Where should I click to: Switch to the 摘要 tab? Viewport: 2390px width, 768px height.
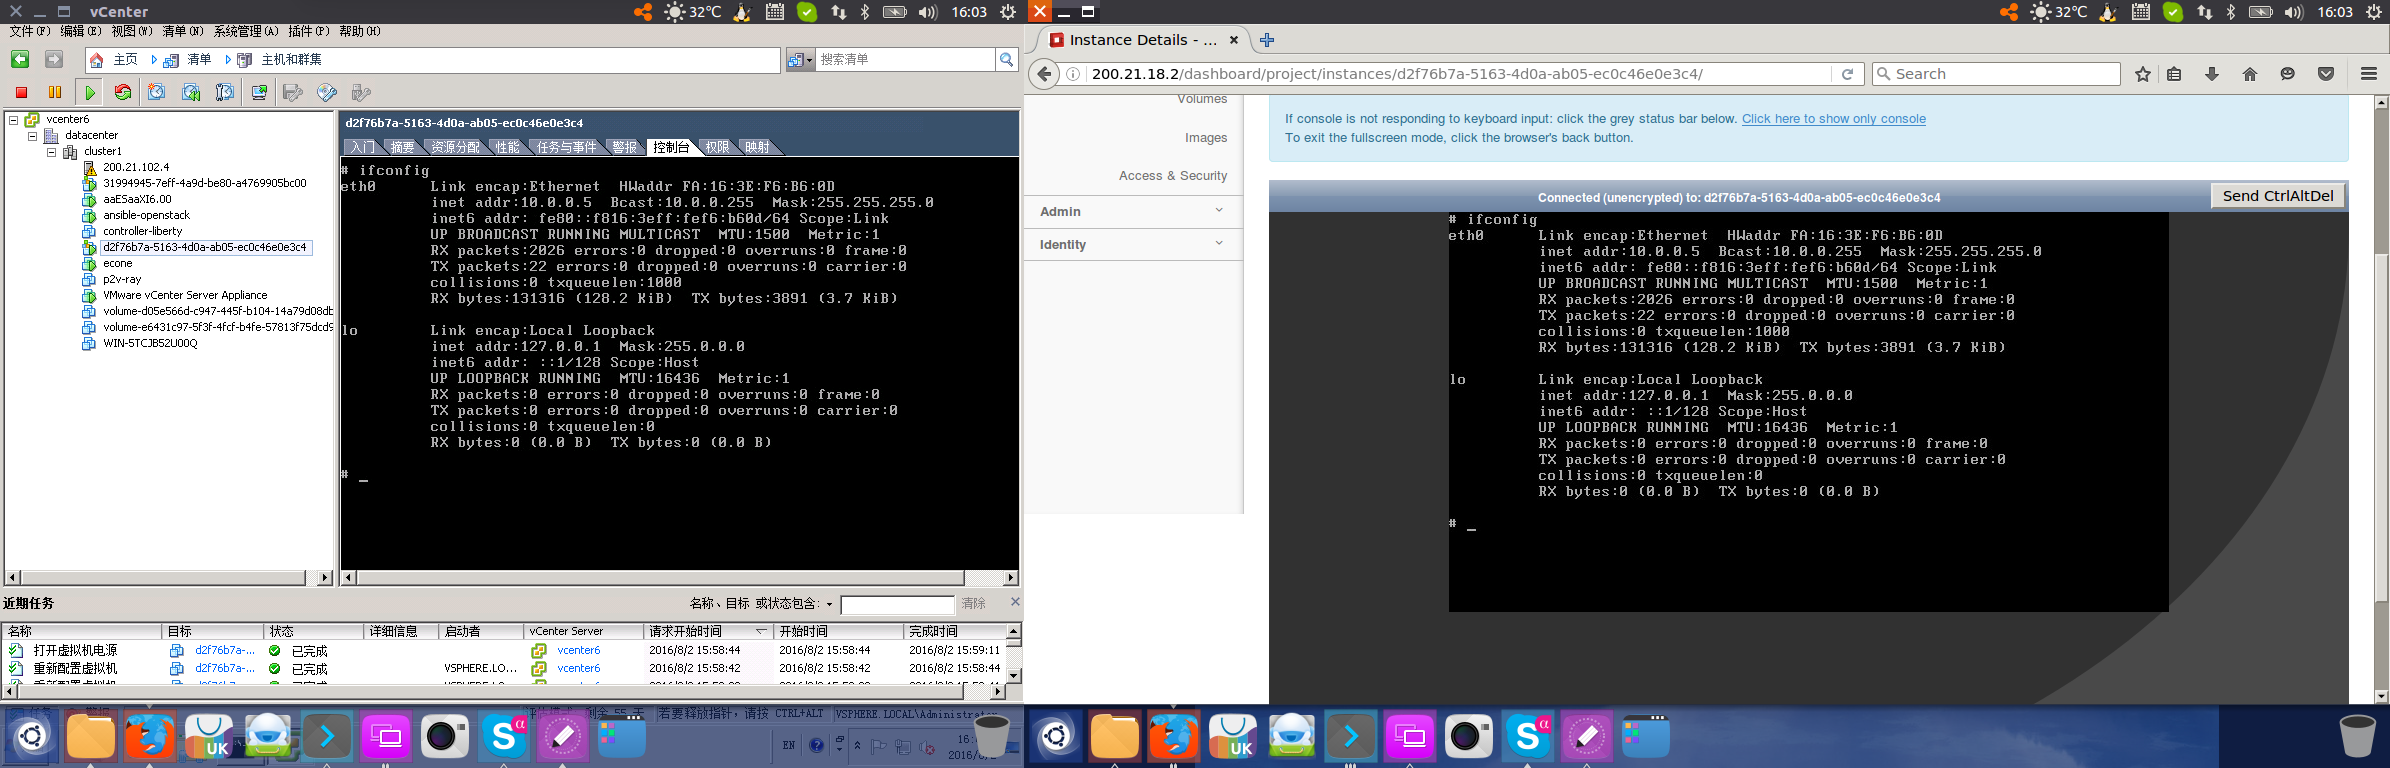pyautogui.click(x=403, y=148)
